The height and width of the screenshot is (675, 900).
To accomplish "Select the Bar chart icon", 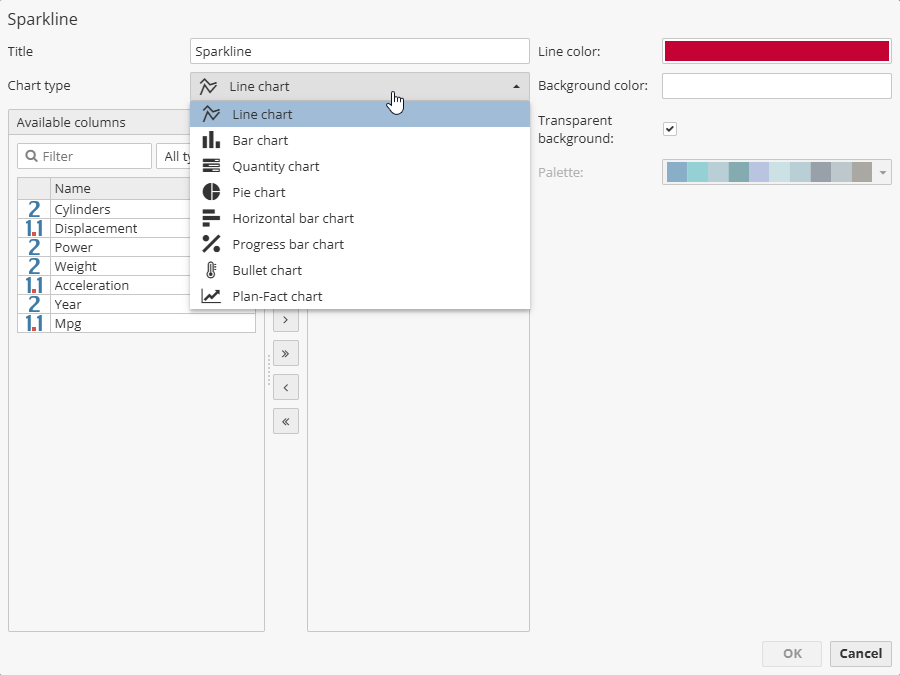I will (x=210, y=140).
